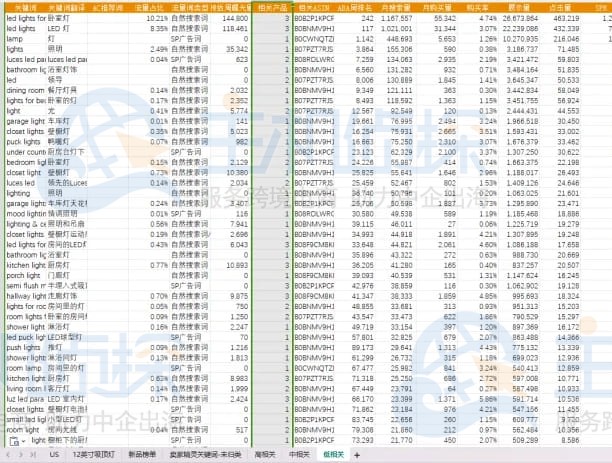
Task: Select the 相关产品 column header cell
Action: pos(272,7)
